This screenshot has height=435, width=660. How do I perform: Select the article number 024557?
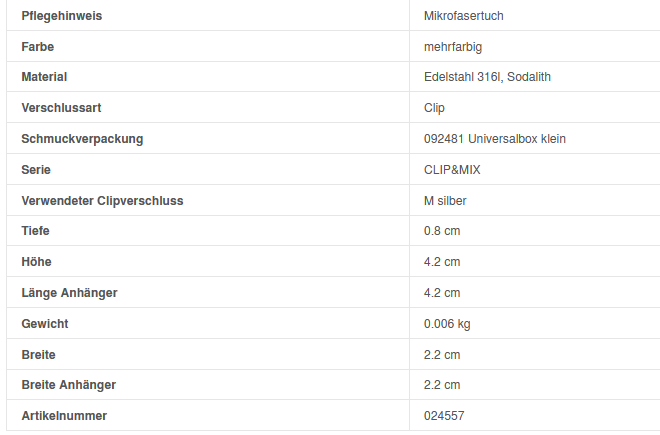(444, 416)
